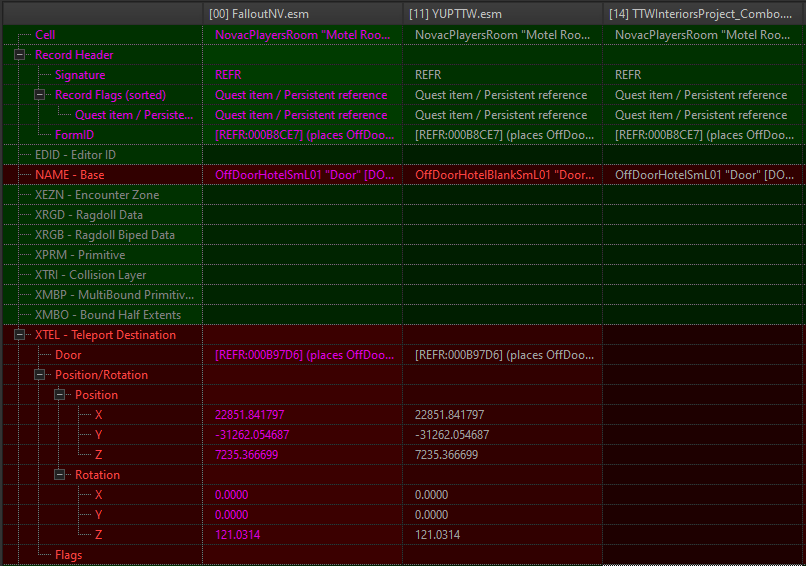The image size is (806, 566).
Task: Click TTWInteriorsProject Record Flags (sorted) value
Action: (701, 95)
